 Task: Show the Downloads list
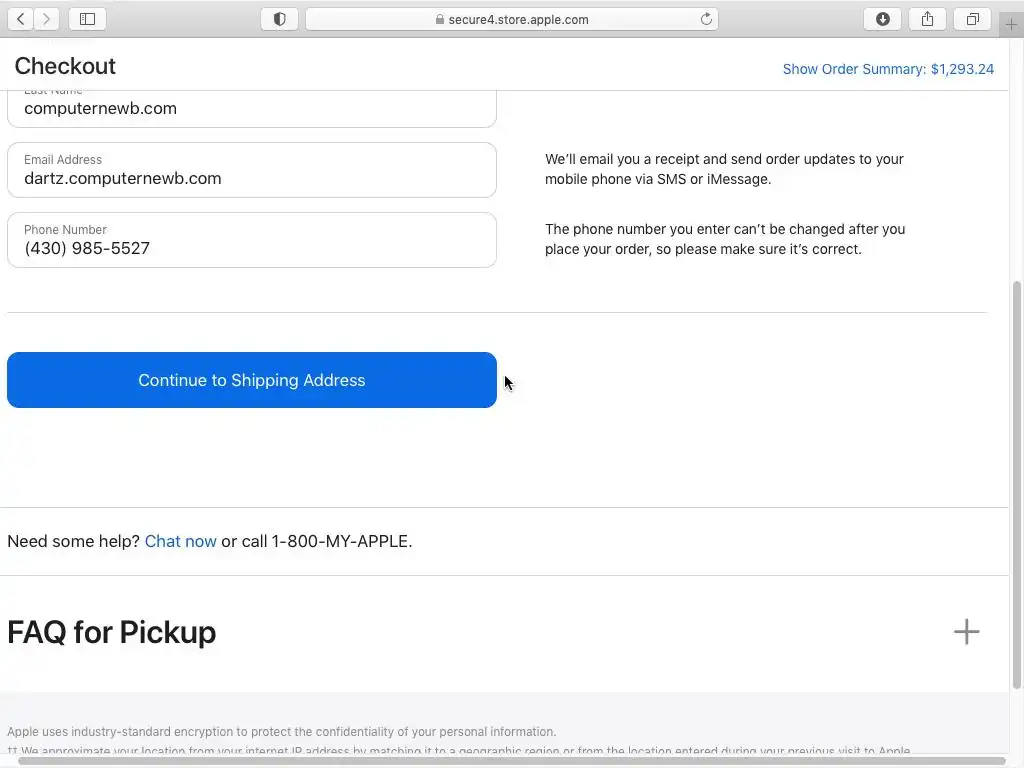pyautogui.click(x=882, y=19)
